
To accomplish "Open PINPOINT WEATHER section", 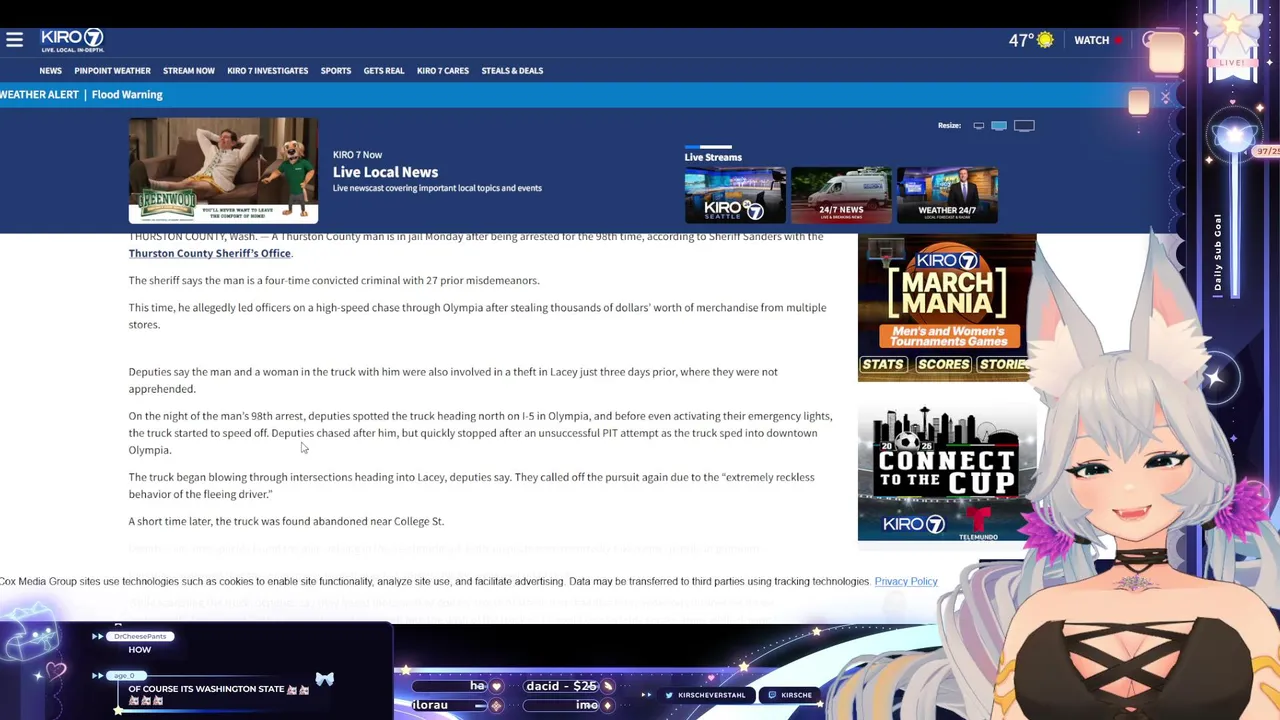I will pos(112,71).
